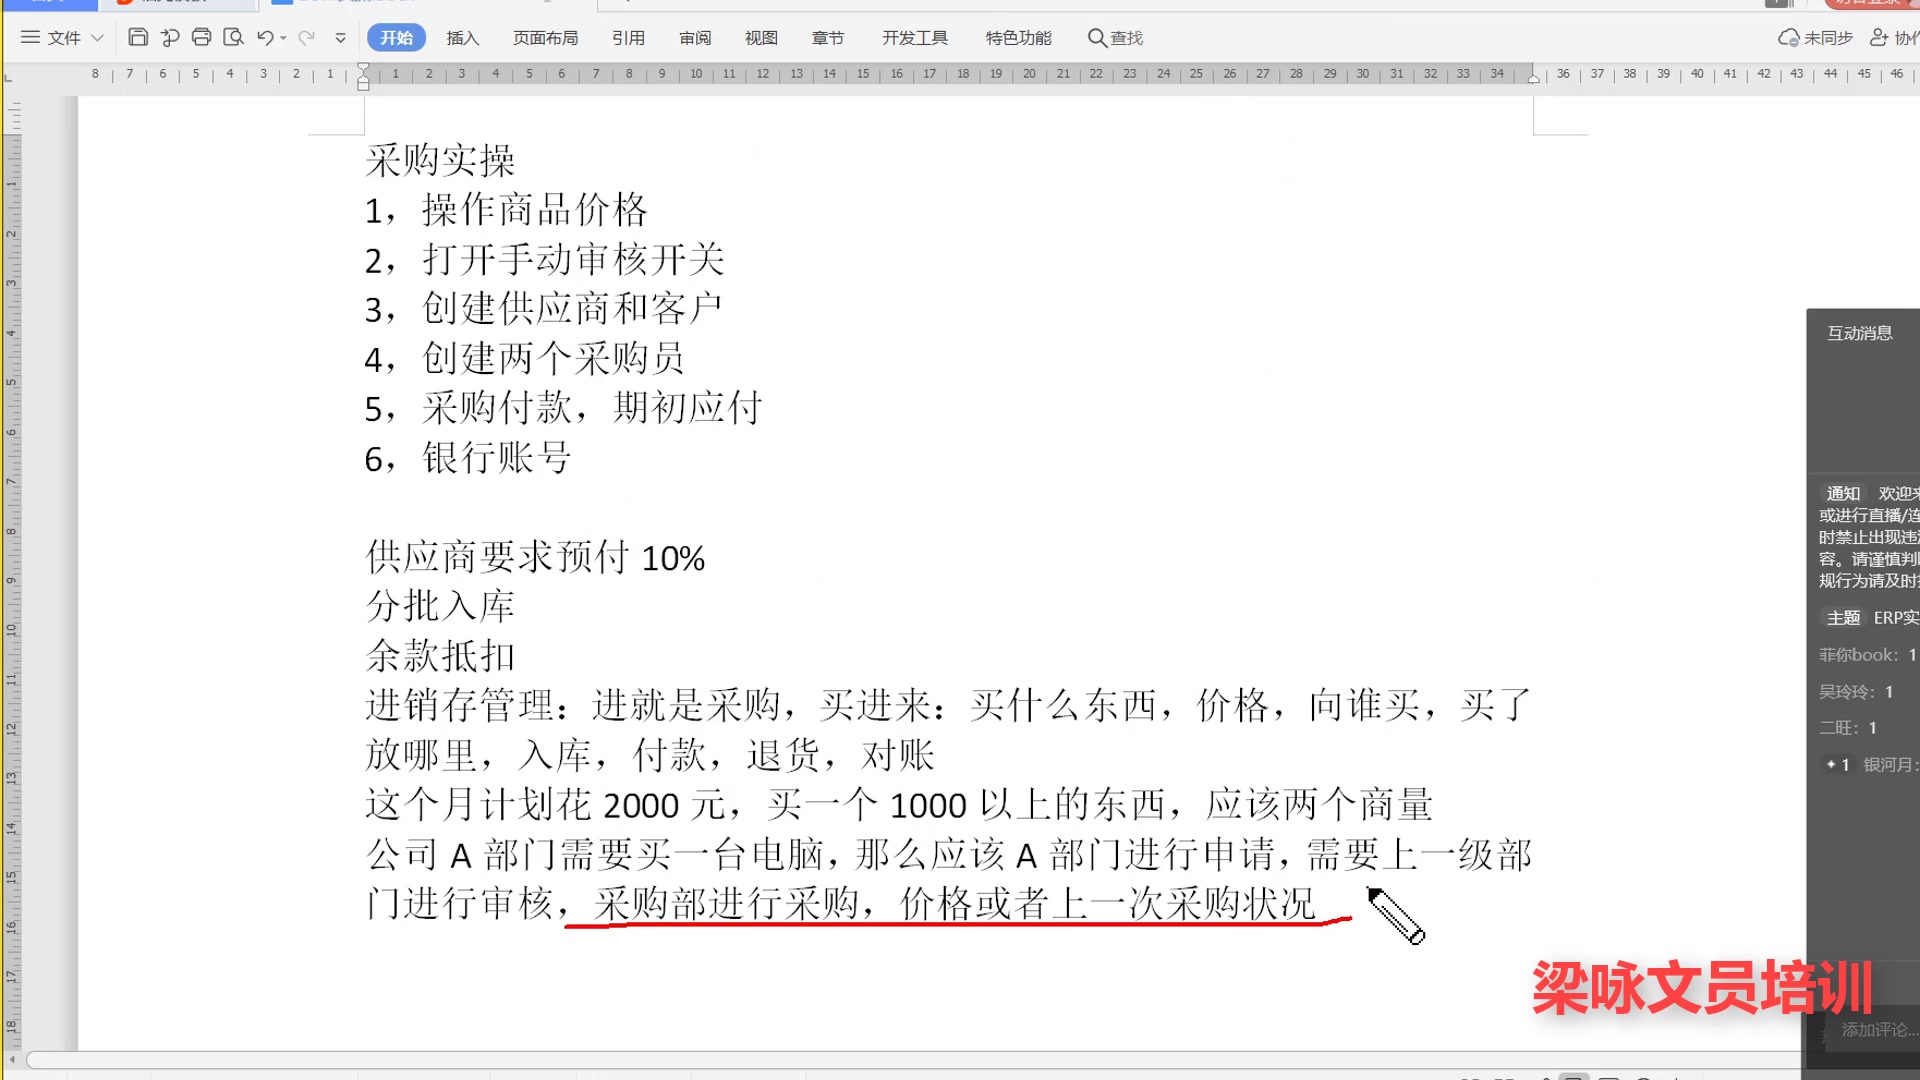Click the 通知 label in message panel
This screenshot has height=1080, width=1920.
1843,493
